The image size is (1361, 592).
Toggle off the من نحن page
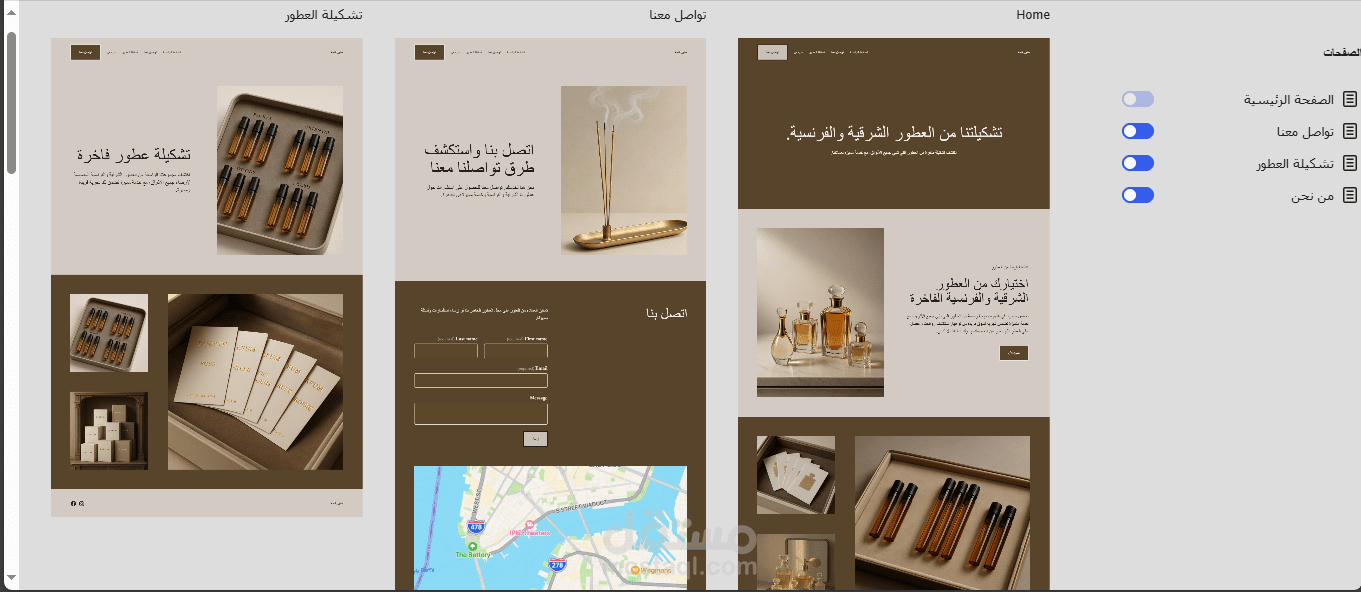[x=1138, y=195]
